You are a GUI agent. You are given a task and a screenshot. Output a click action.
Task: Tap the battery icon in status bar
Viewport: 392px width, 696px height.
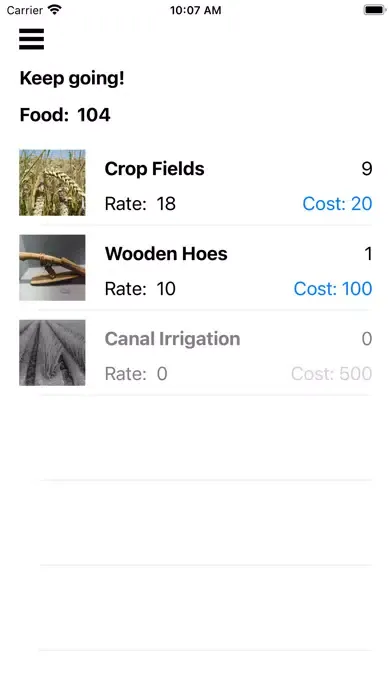click(375, 10)
